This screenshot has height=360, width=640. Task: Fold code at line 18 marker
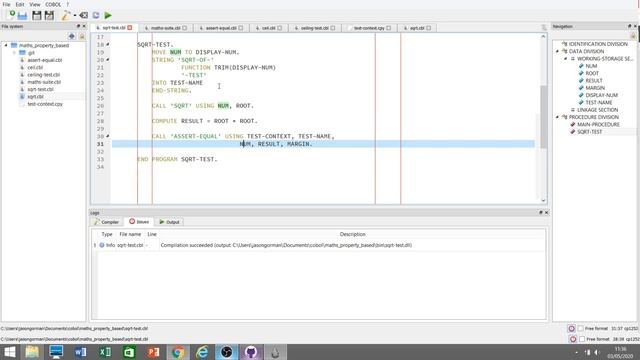[x=108, y=44]
